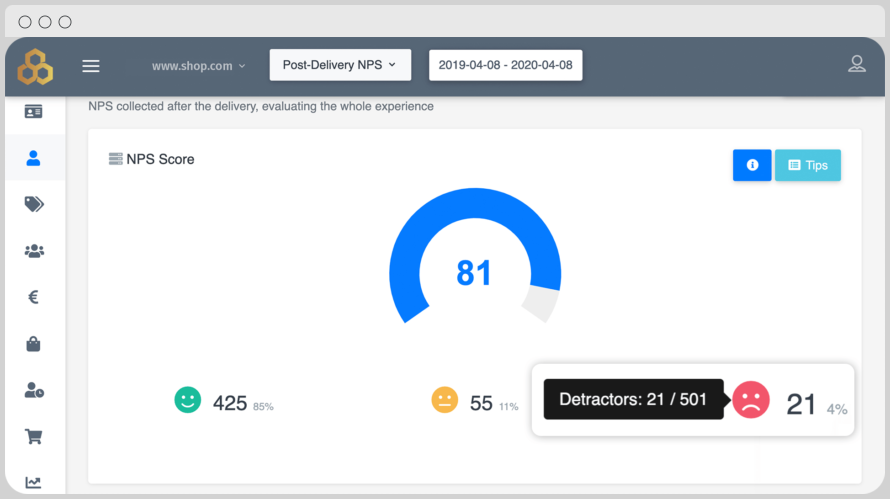Click the NPS collected after the delivery description
890x499 pixels.
261,106
